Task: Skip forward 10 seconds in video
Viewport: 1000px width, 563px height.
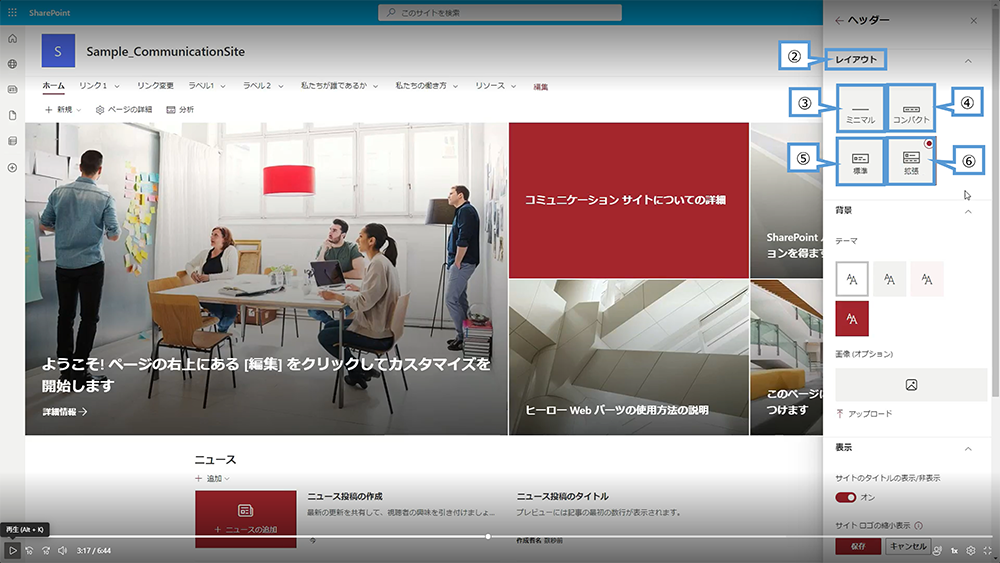Action: pos(46,550)
